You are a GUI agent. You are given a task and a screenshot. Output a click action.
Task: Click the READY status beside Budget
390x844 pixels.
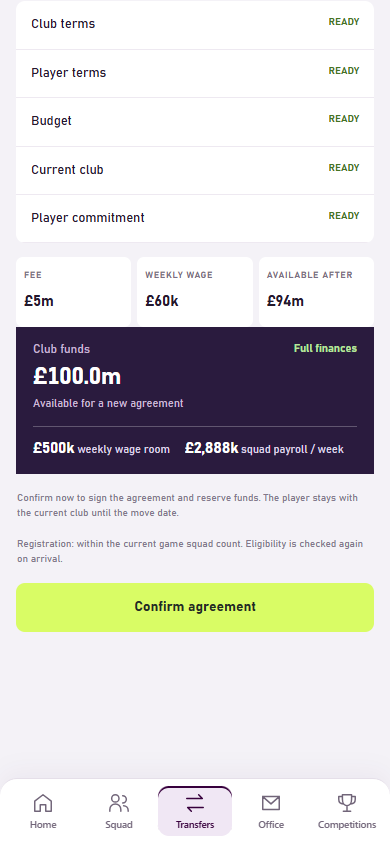pos(344,119)
